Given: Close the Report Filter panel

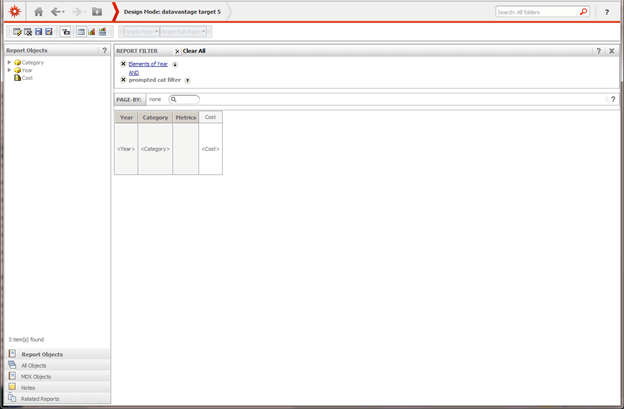Looking at the screenshot, I should tap(611, 51).
